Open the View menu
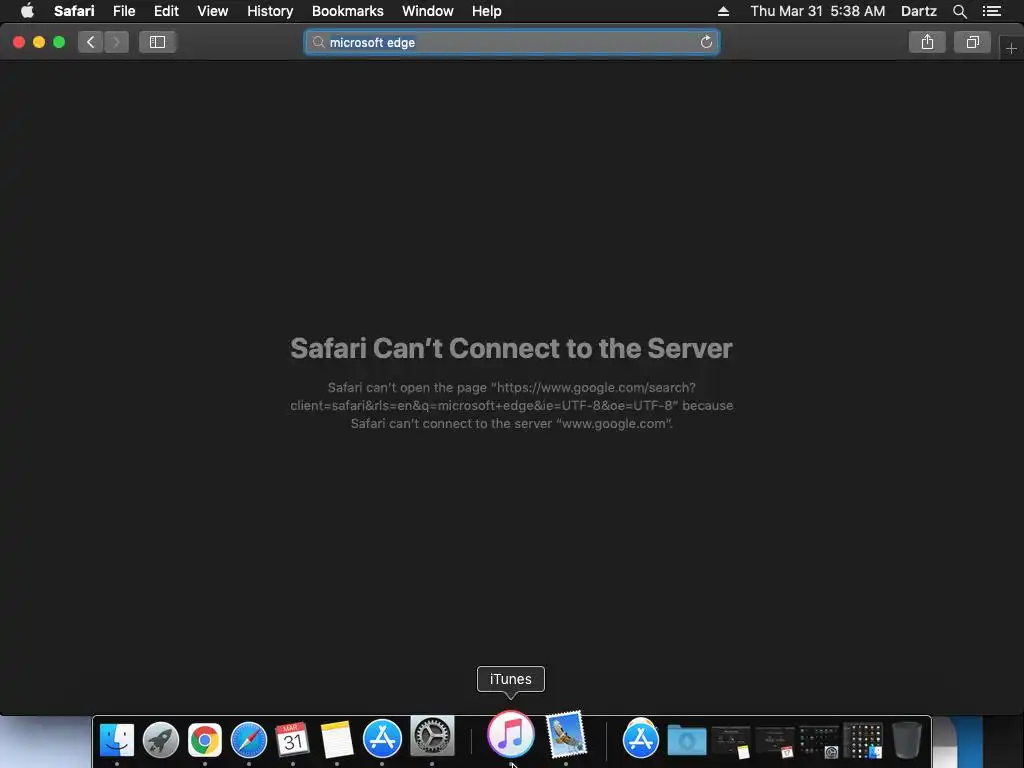Viewport: 1024px width, 768px height. tap(213, 11)
